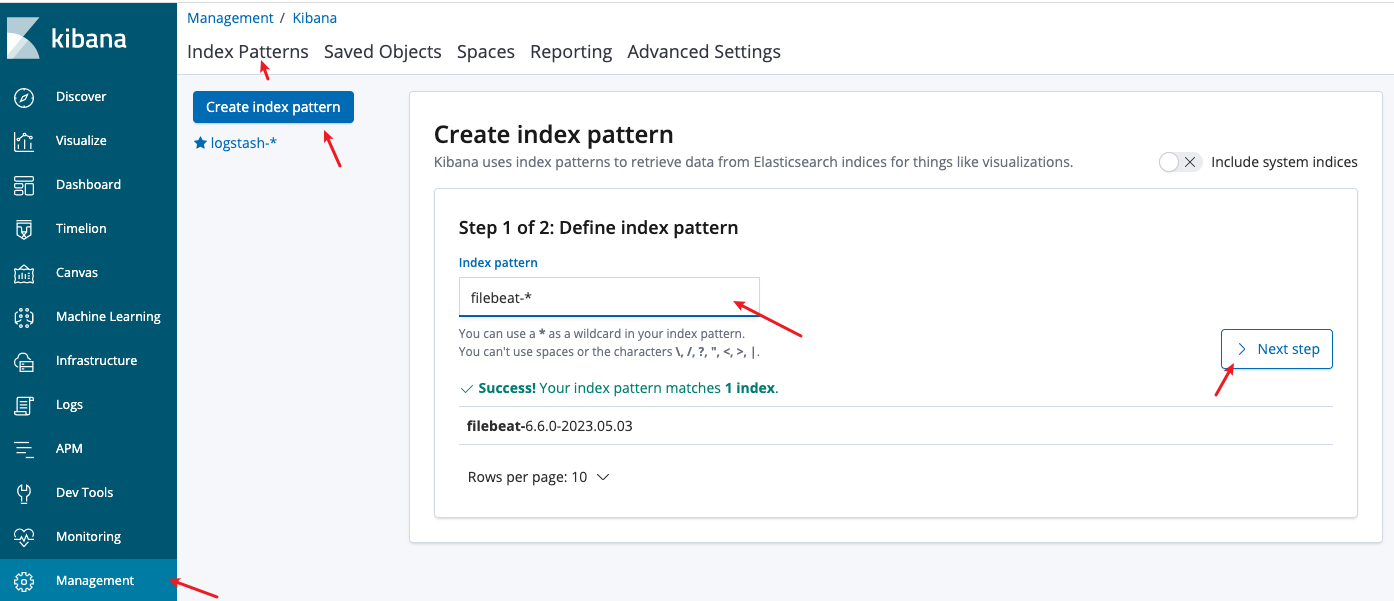Open Machine Learning via its nodes icon
Image resolution: width=1394 pixels, height=601 pixels.
24,317
